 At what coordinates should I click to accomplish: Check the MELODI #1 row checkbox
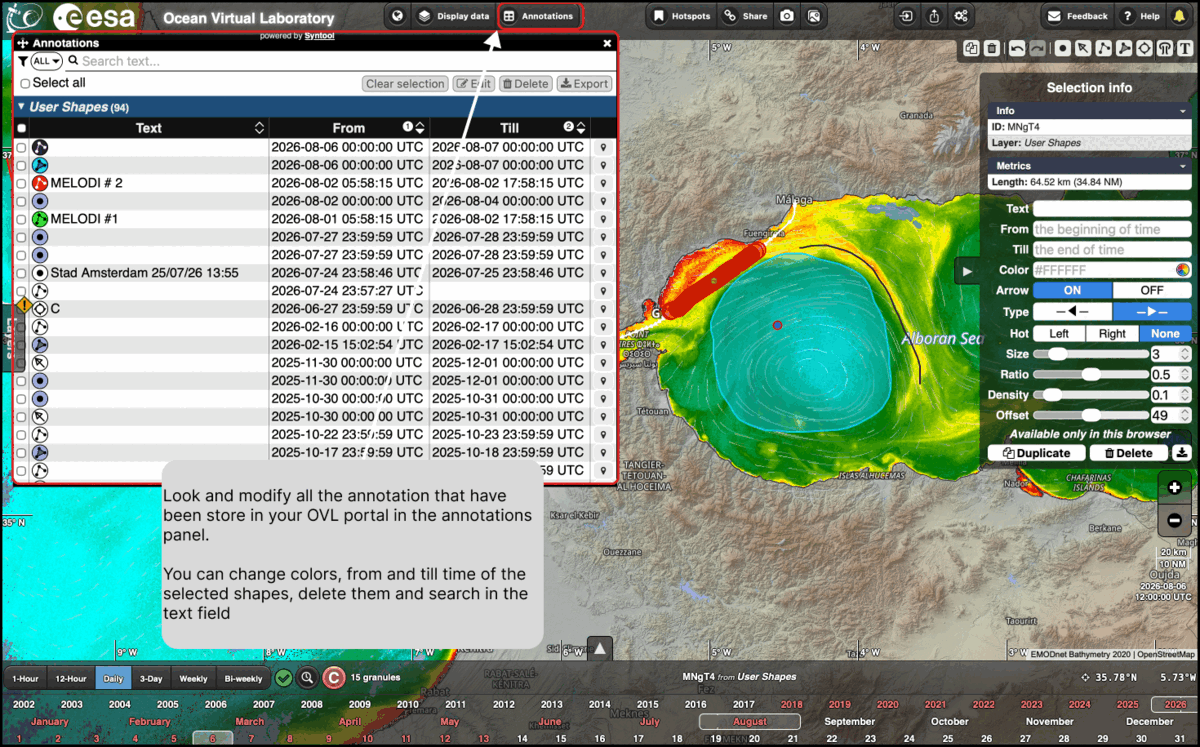coord(21,219)
